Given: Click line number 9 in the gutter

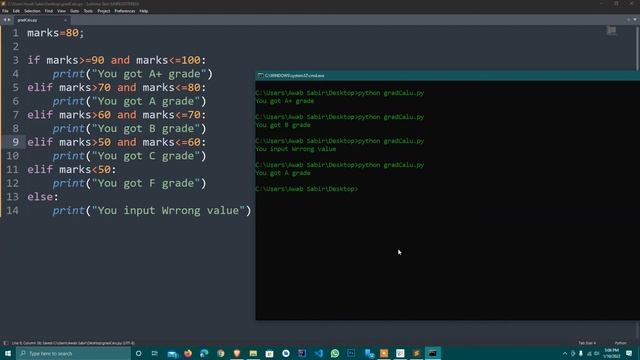Looking at the screenshot, I should (15, 142).
